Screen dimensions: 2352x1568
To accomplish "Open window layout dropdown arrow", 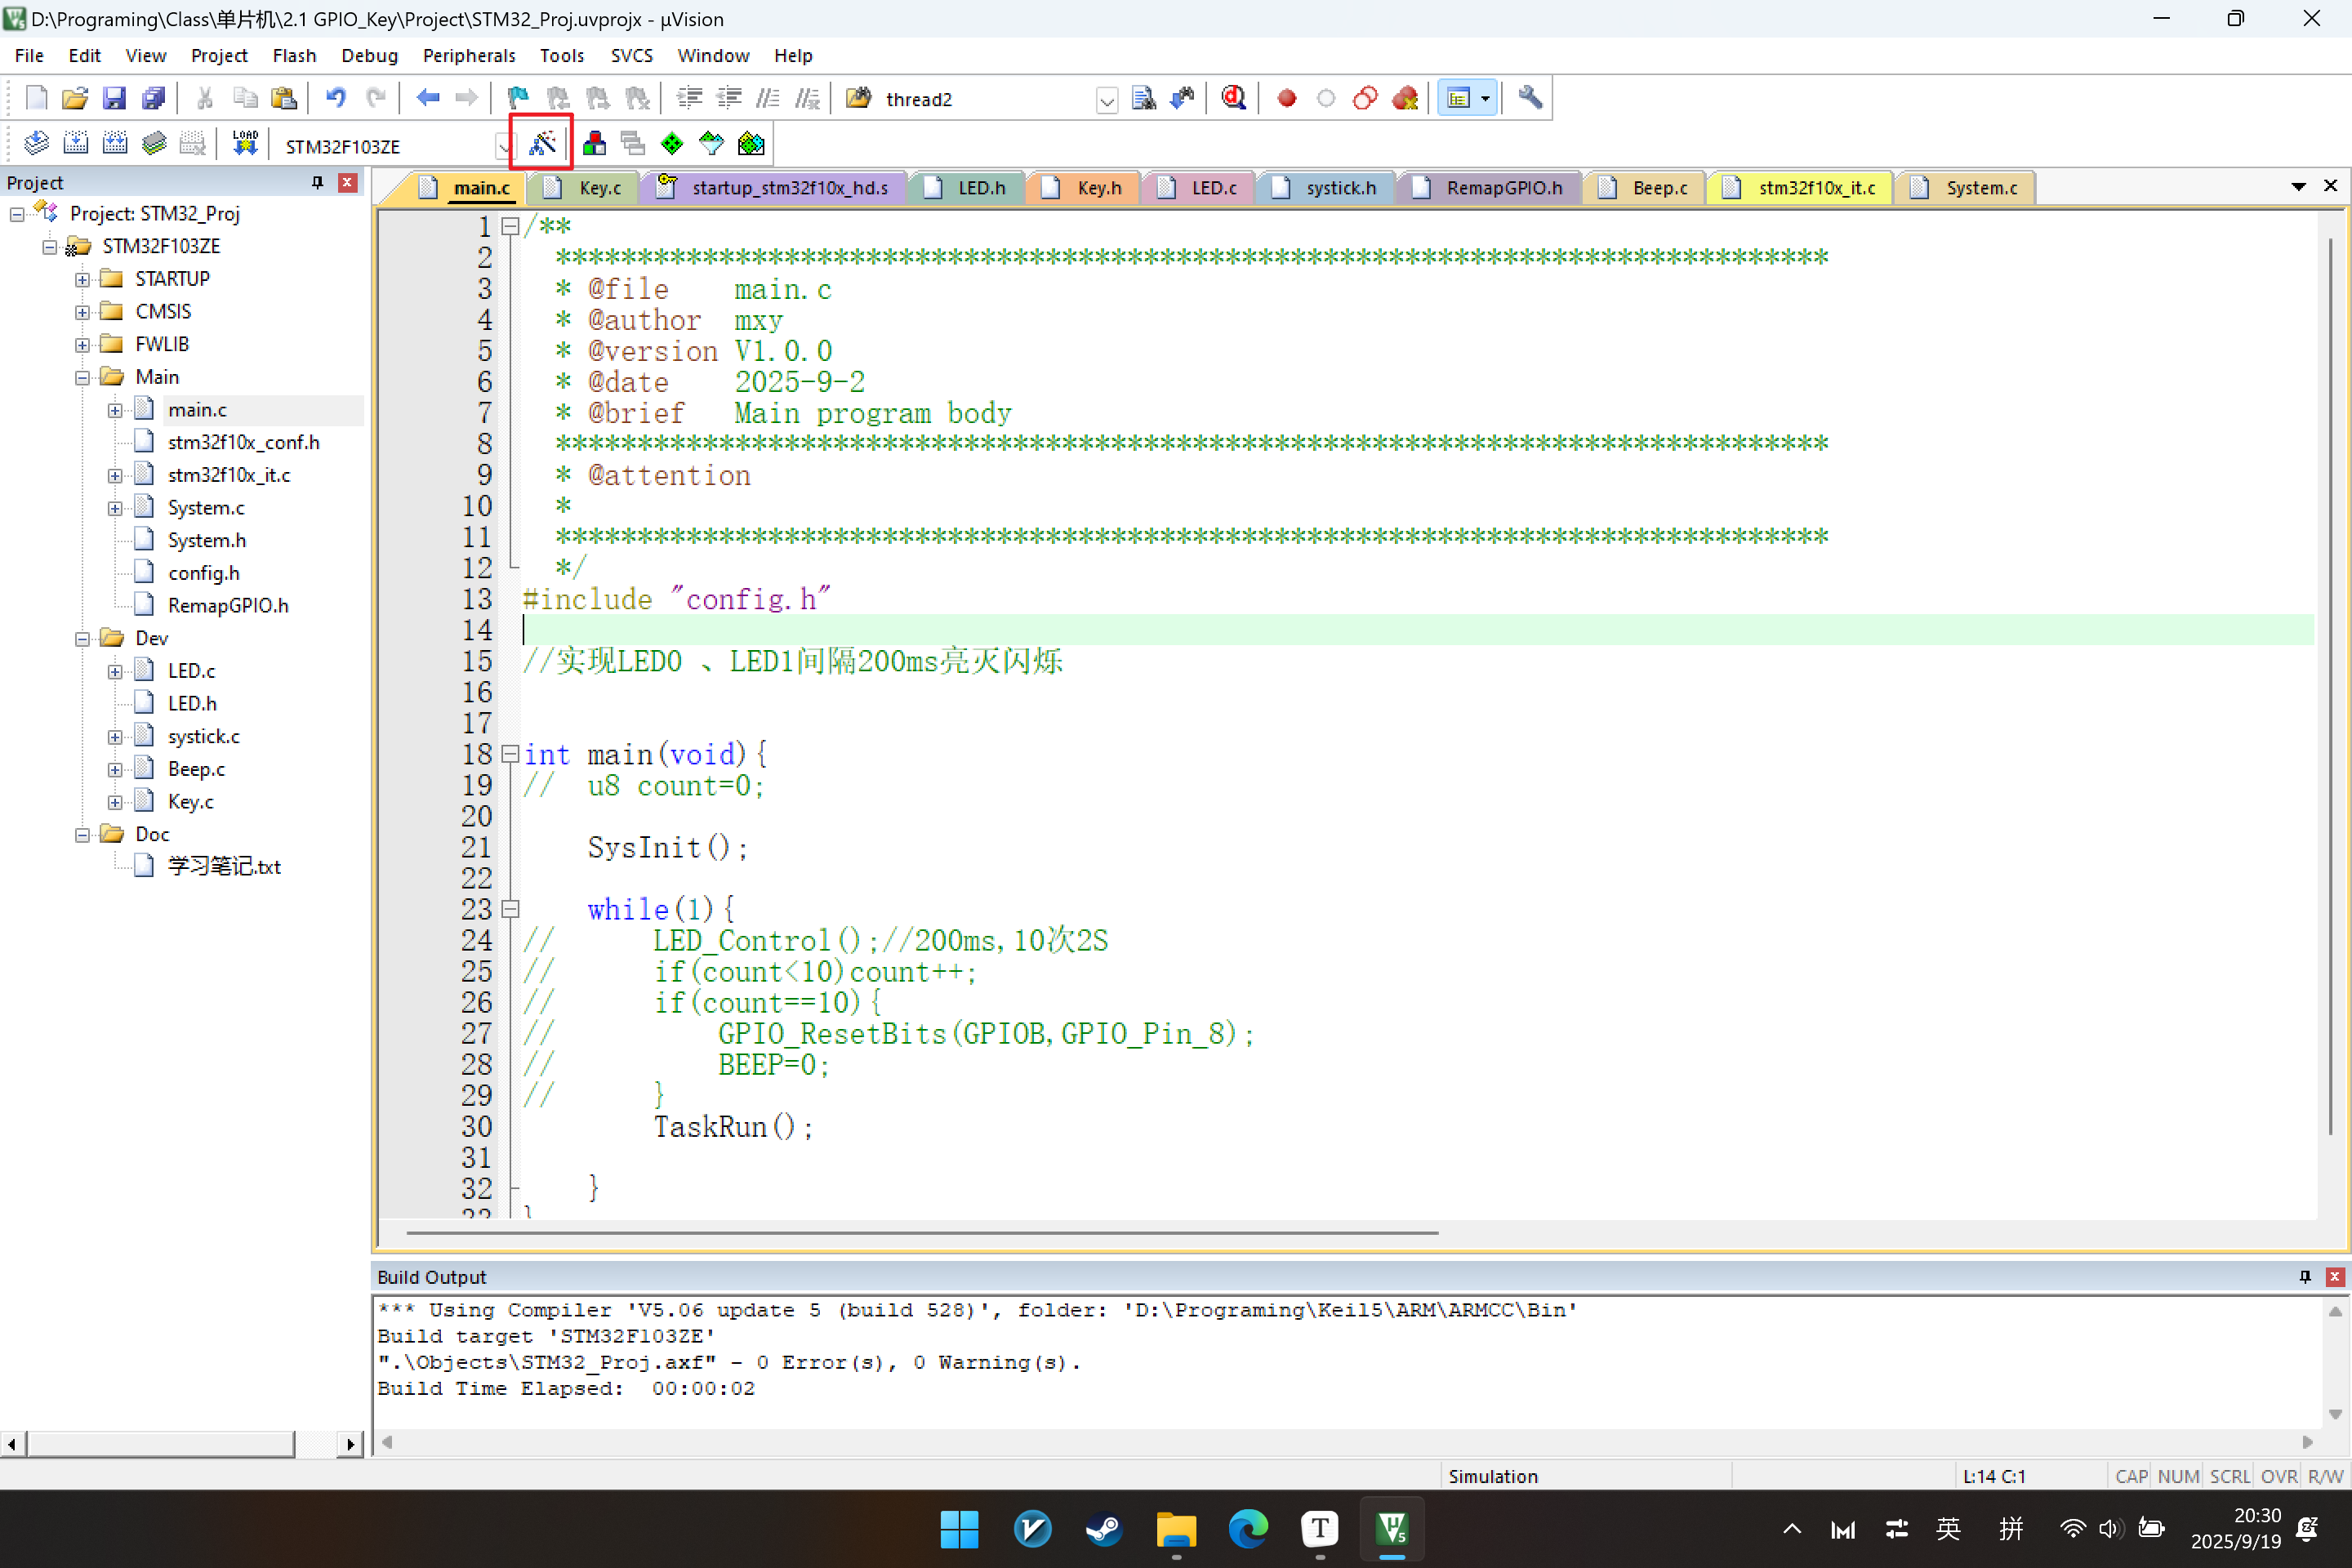I will [x=1485, y=98].
